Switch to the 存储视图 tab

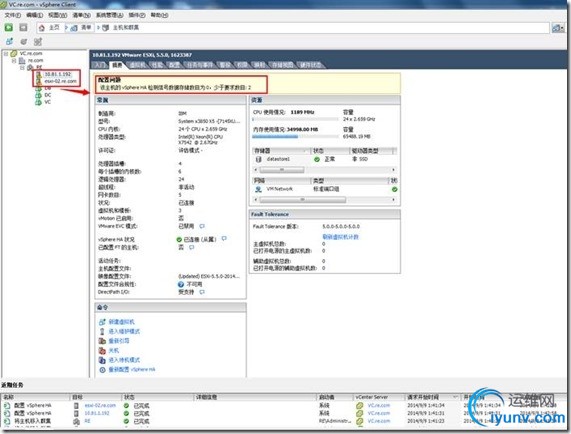282,65
